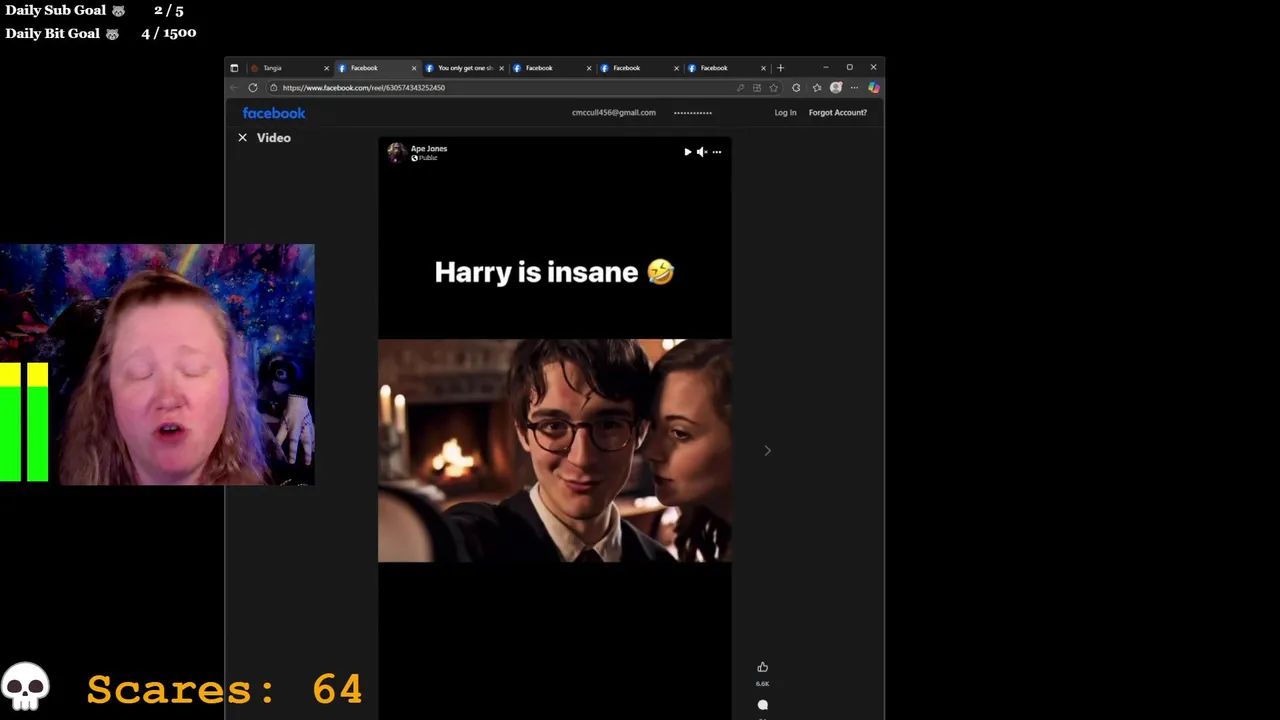This screenshot has height=720, width=1280.
Task: Click the Log In button
Action: (x=785, y=113)
